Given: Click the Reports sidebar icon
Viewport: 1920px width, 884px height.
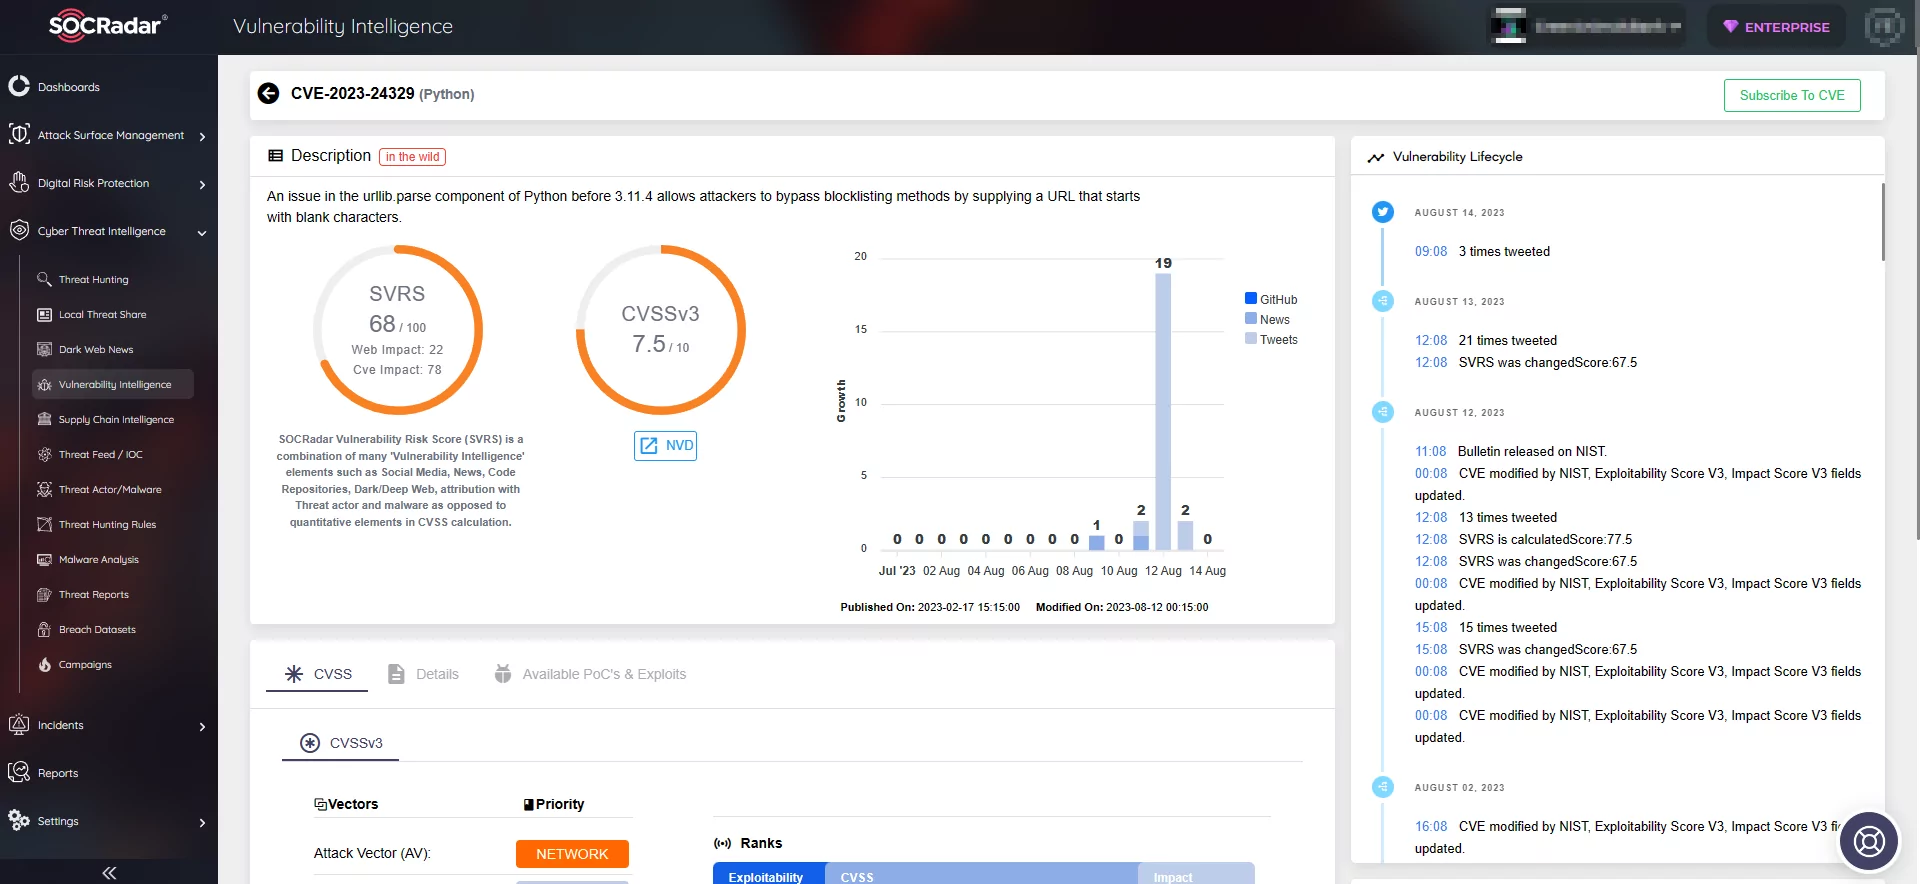Looking at the screenshot, I should pos(19,772).
